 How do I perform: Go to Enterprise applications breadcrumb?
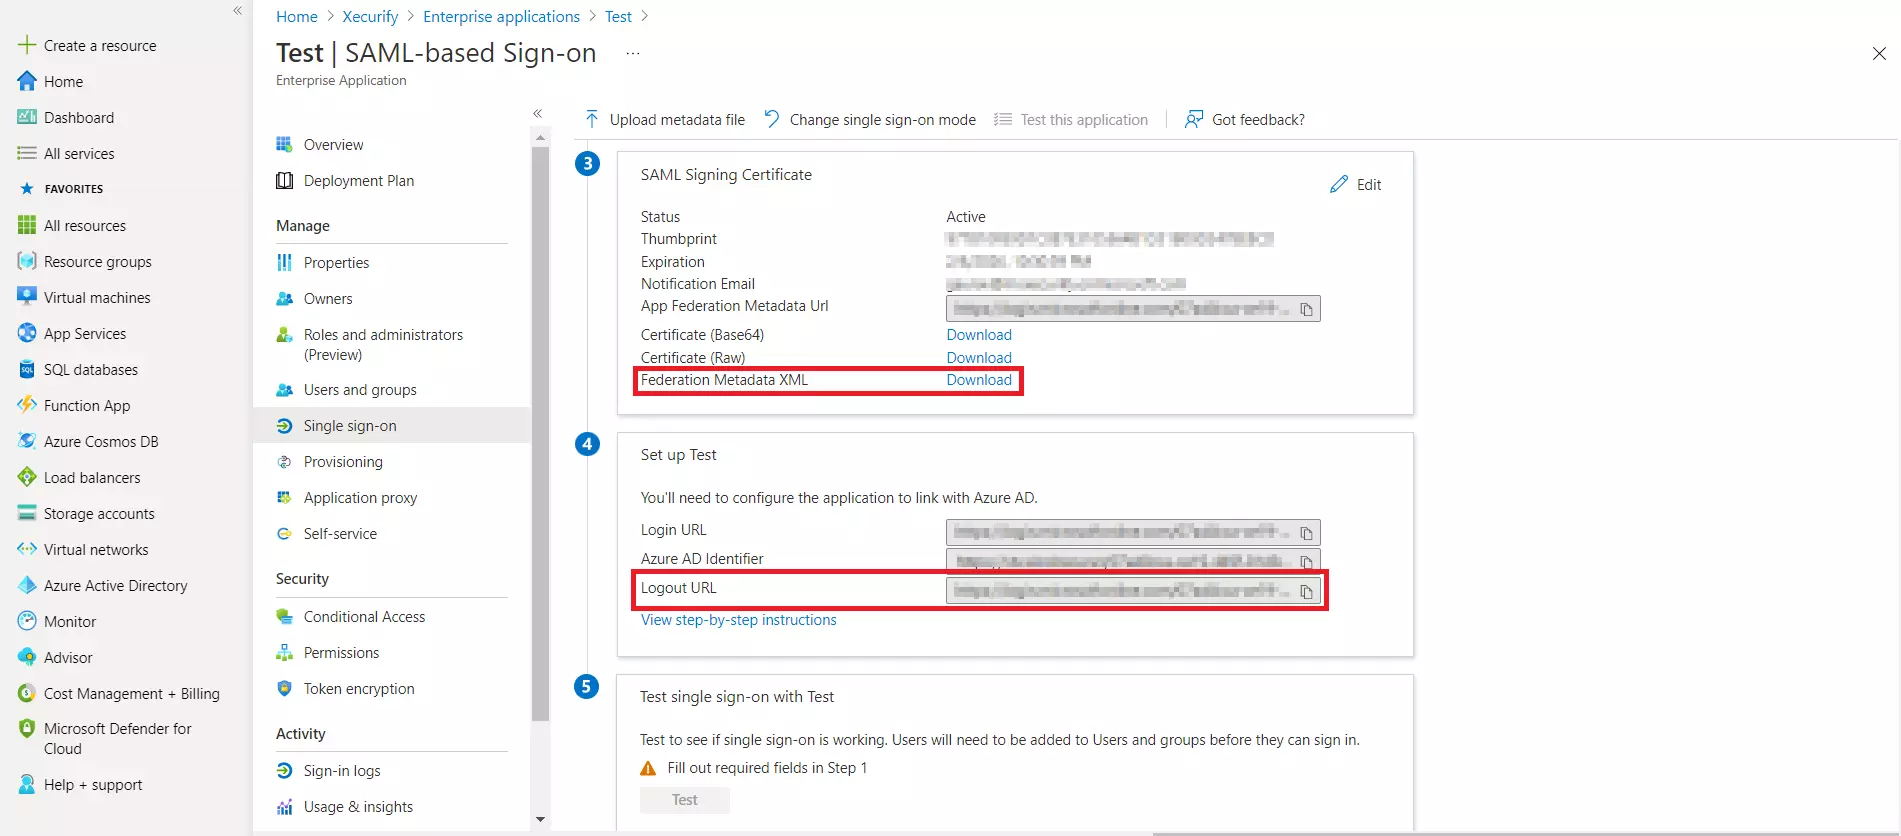pyautogui.click(x=501, y=17)
